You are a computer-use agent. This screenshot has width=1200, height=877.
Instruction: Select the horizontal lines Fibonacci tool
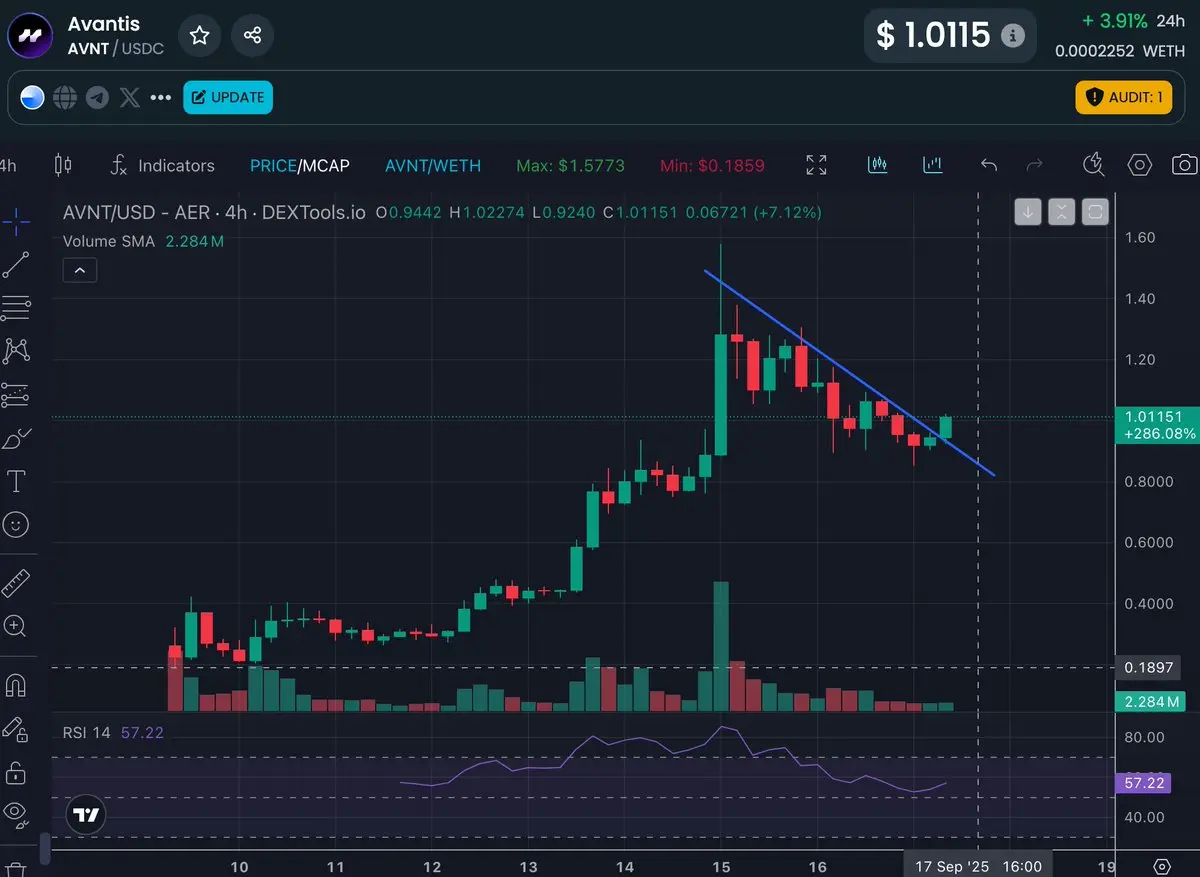[16, 308]
